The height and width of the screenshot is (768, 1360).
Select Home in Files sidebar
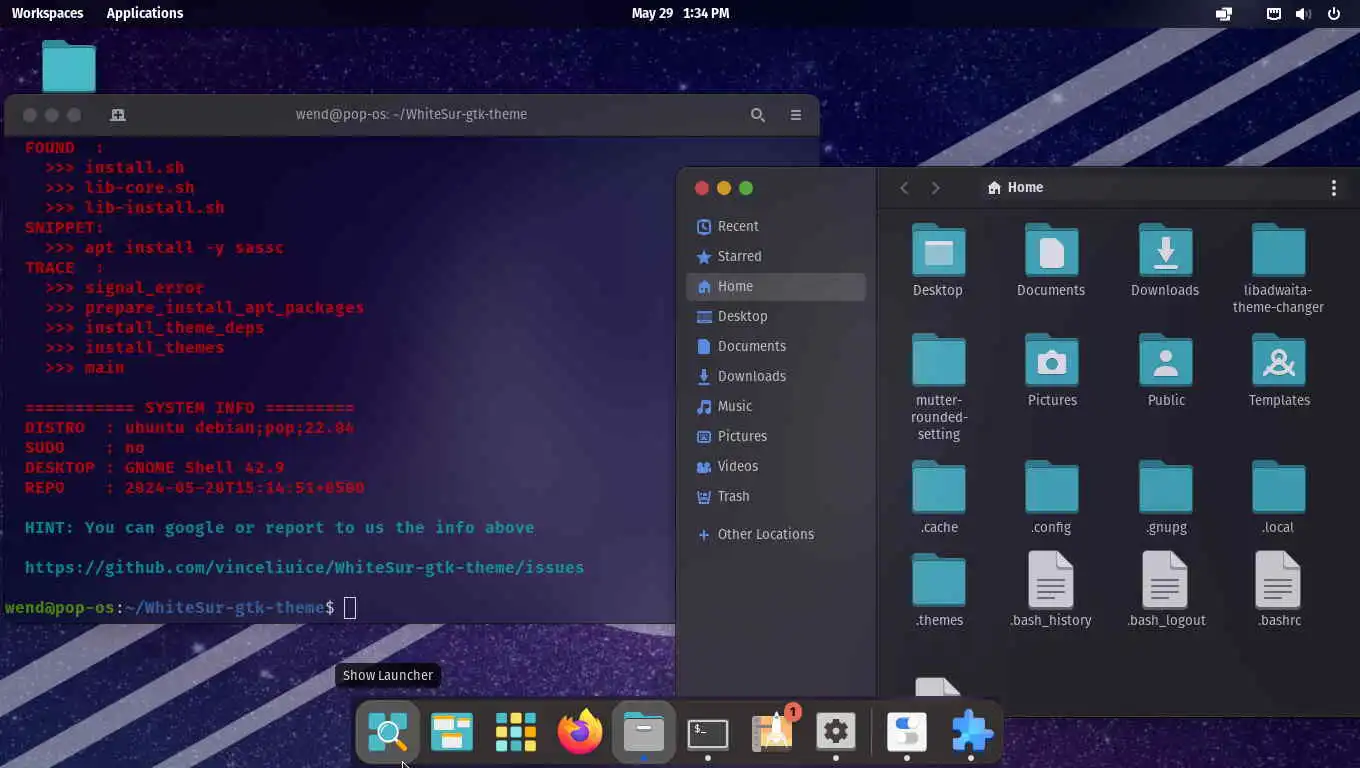[x=776, y=287]
